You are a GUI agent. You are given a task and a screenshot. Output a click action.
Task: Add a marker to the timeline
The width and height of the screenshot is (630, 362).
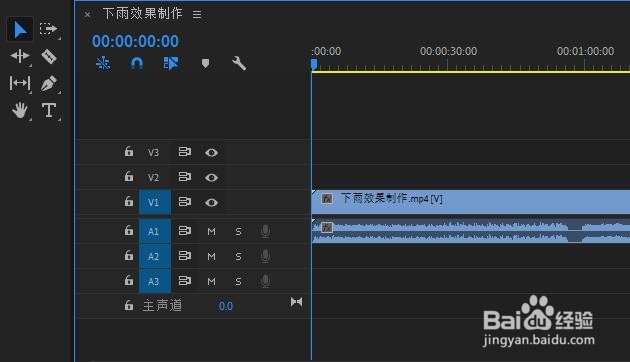click(205, 63)
